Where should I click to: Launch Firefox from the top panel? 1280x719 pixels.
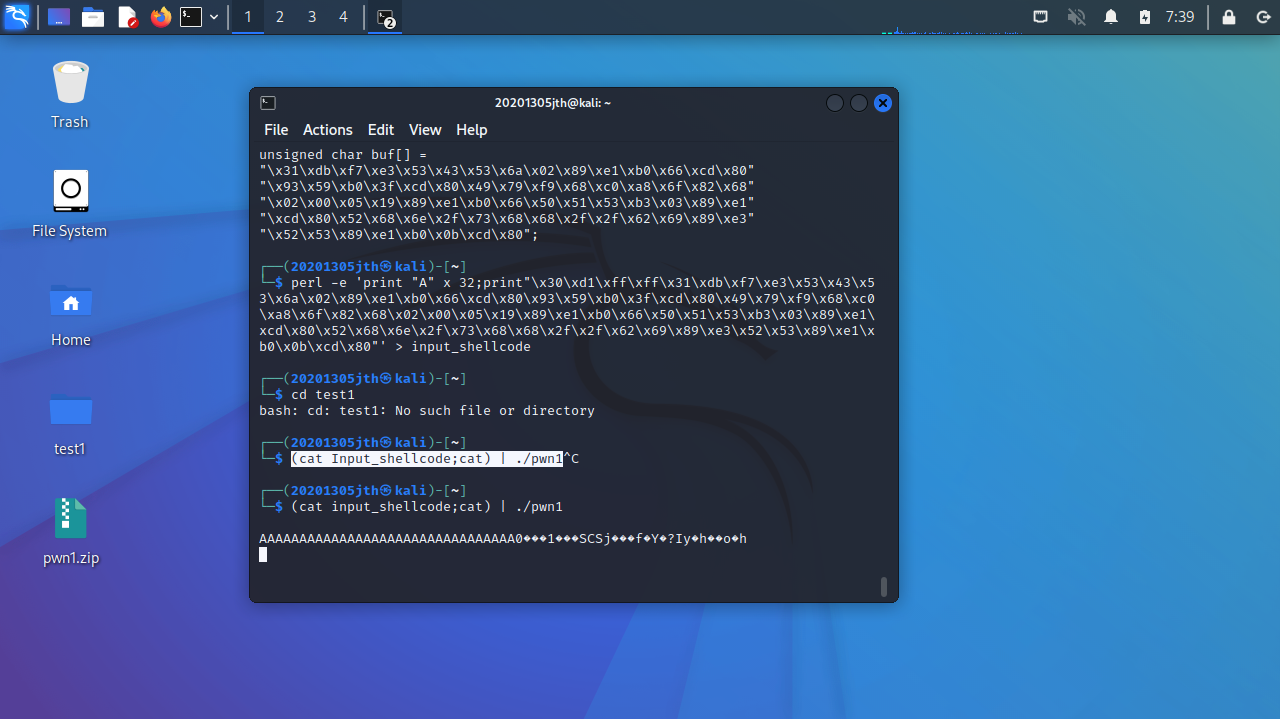click(x=160, y=17)
